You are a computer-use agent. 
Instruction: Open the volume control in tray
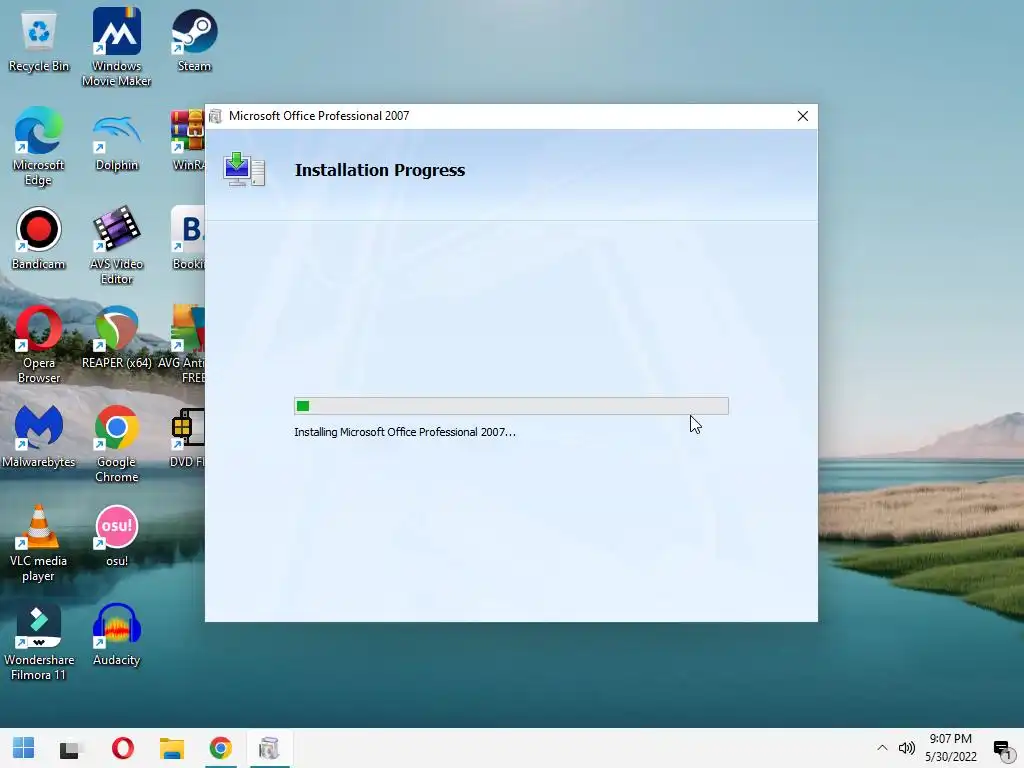click(906, 748)
